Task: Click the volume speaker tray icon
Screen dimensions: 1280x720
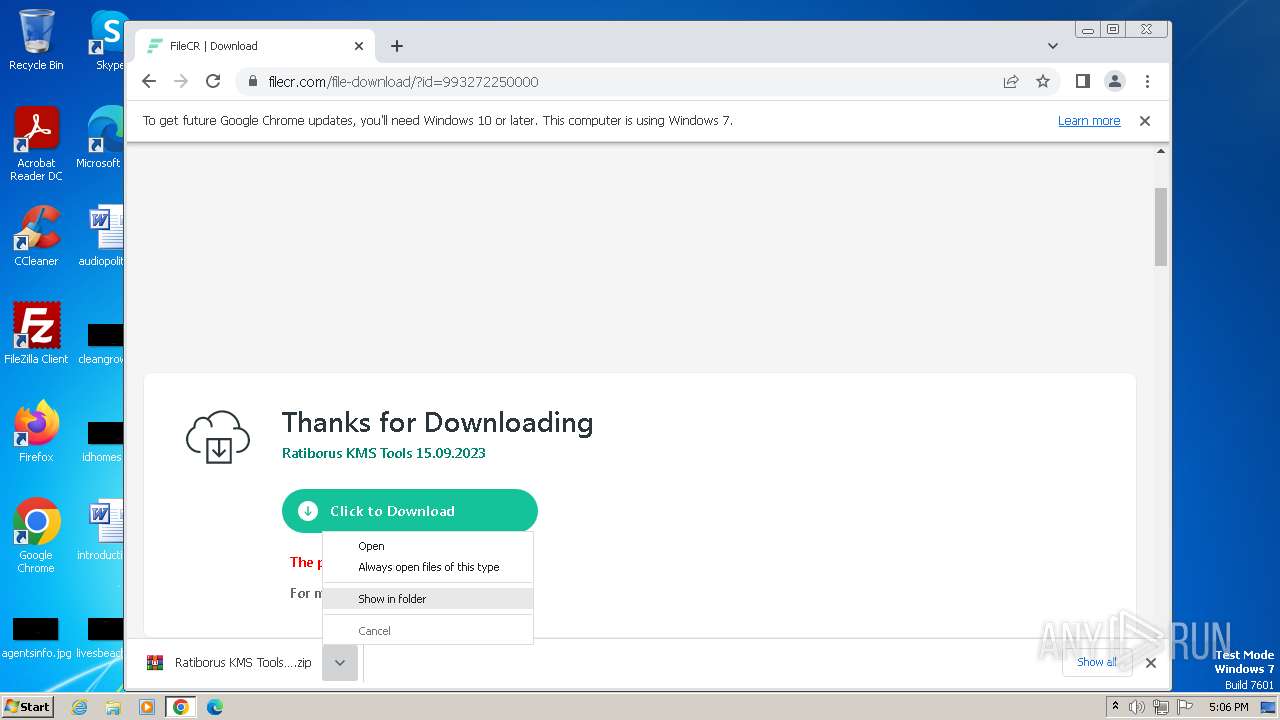Action: [1137, 707]
